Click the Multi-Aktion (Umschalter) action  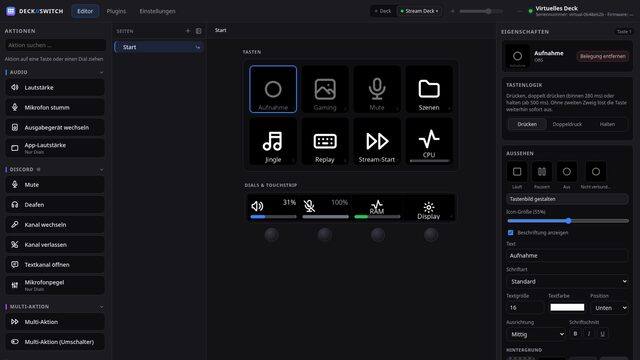click(55, 342)
